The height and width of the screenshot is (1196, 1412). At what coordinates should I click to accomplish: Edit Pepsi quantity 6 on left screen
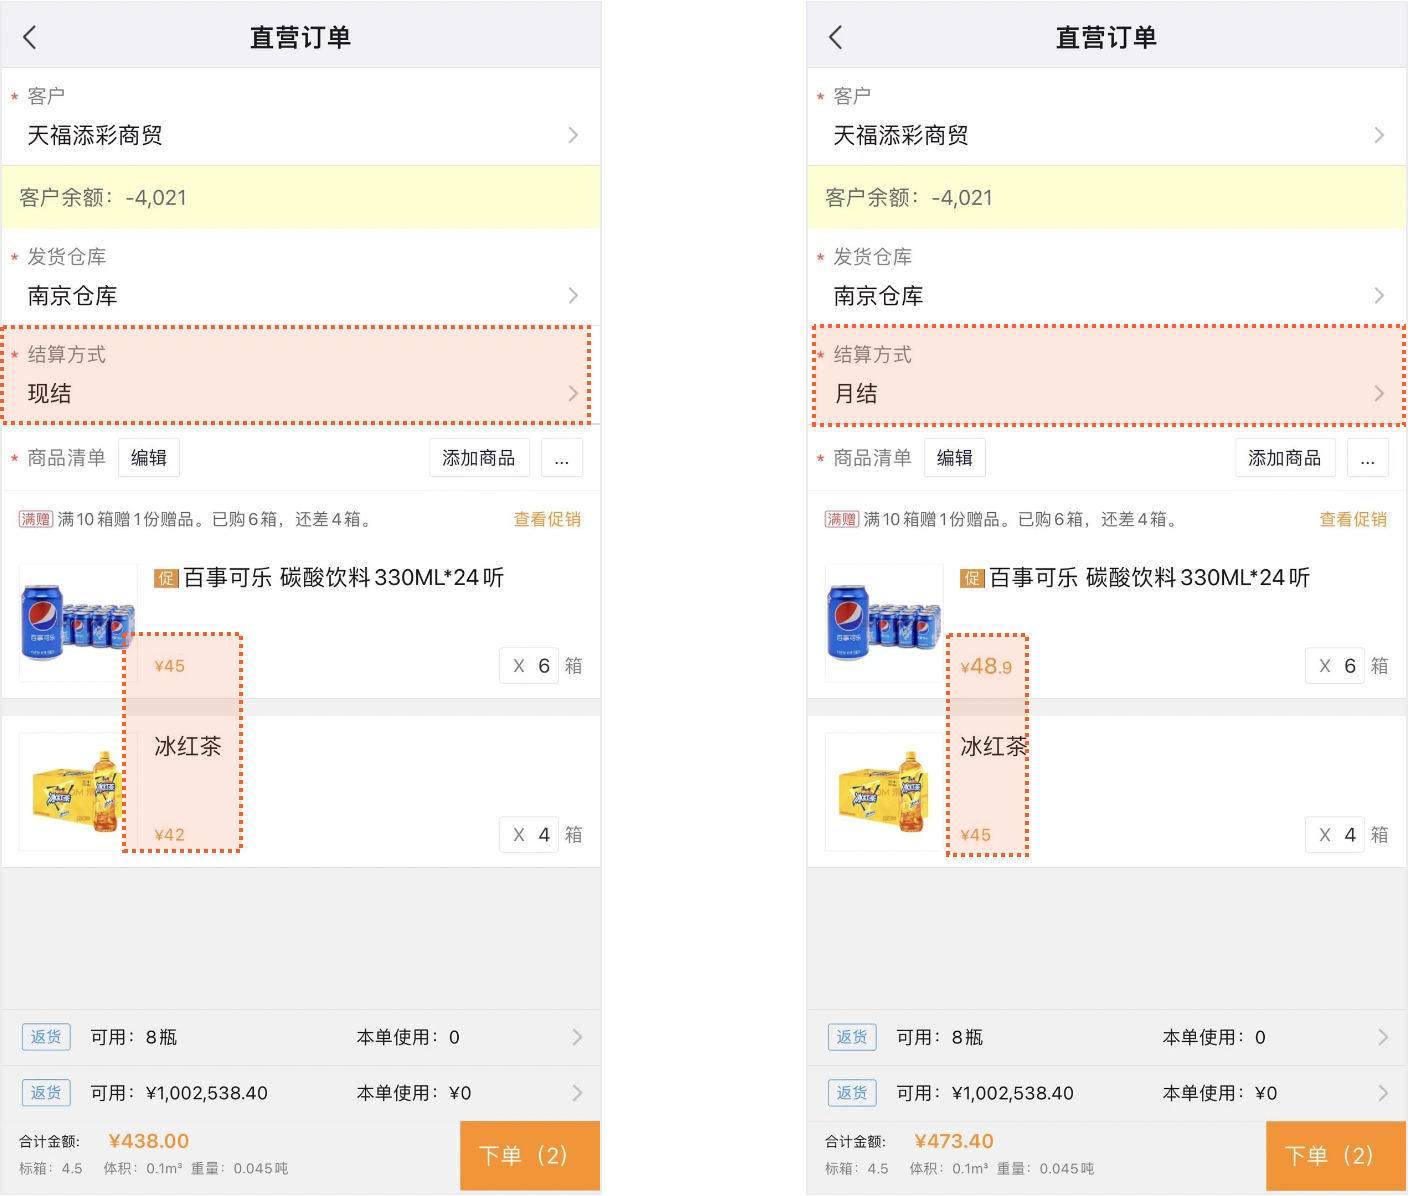coord(528,666)
